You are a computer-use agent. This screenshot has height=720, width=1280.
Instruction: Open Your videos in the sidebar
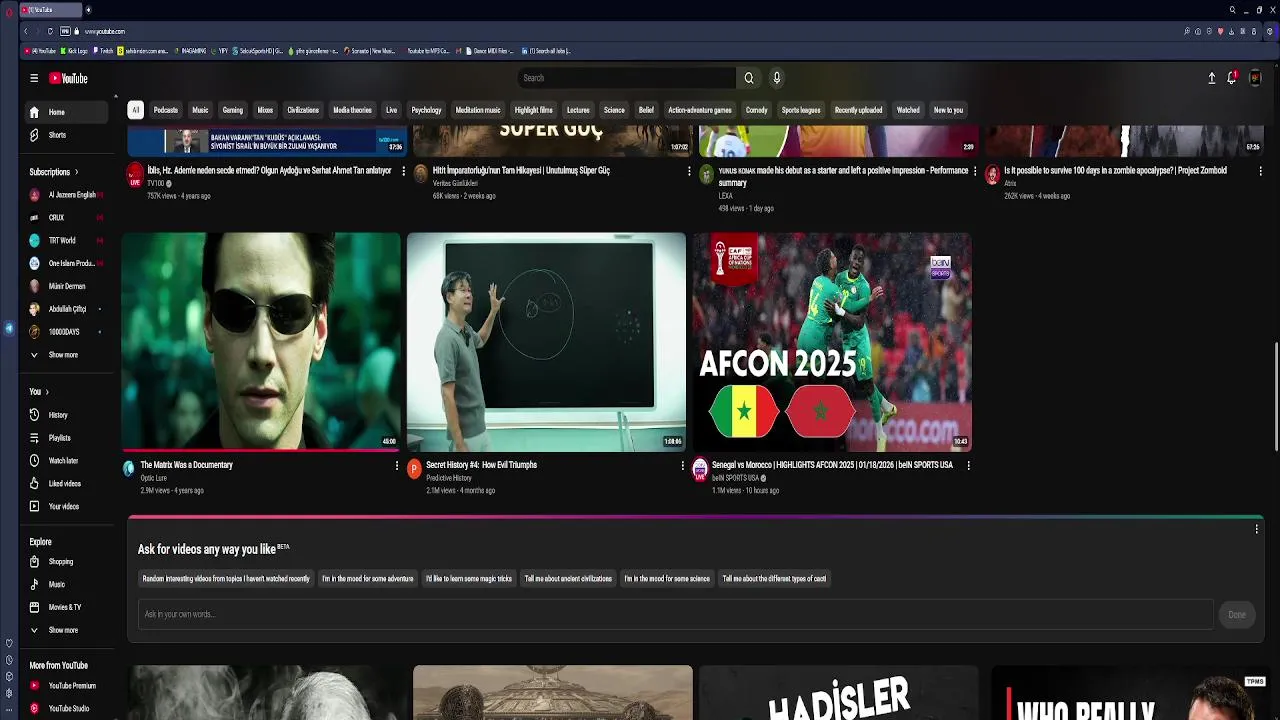[64, 507]
